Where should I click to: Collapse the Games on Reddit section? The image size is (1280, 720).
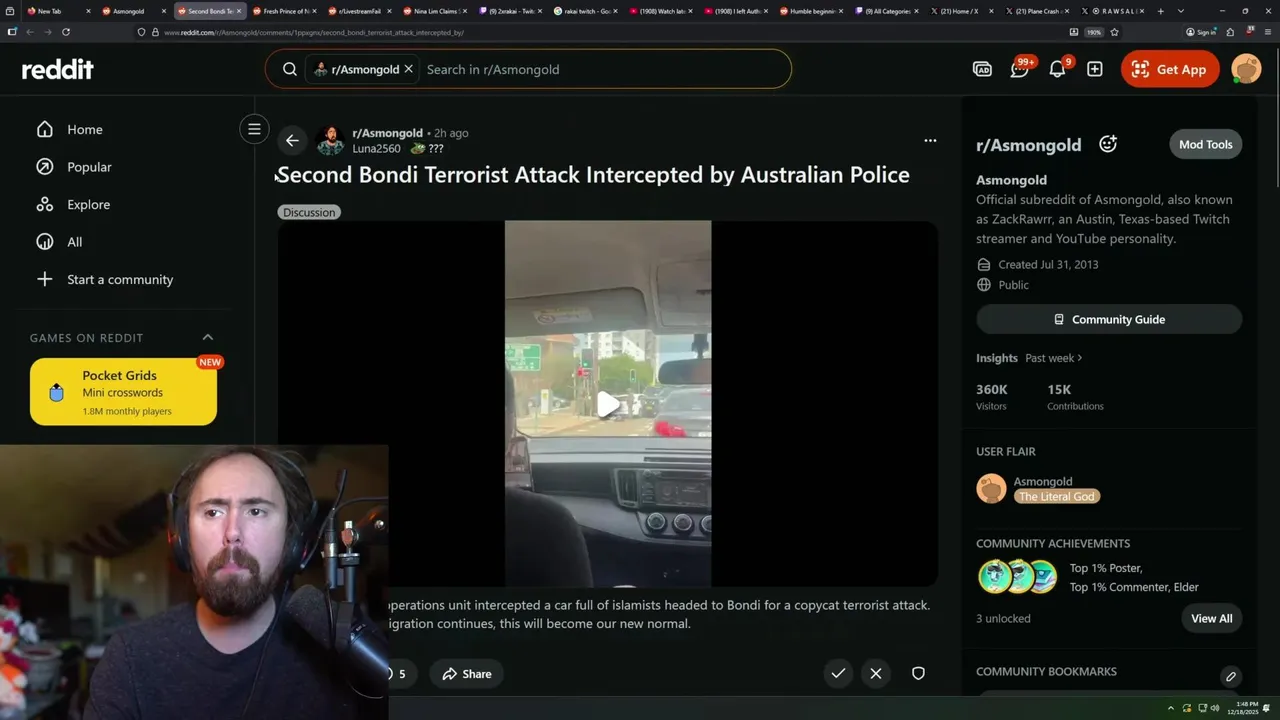(x=208, y=337)
